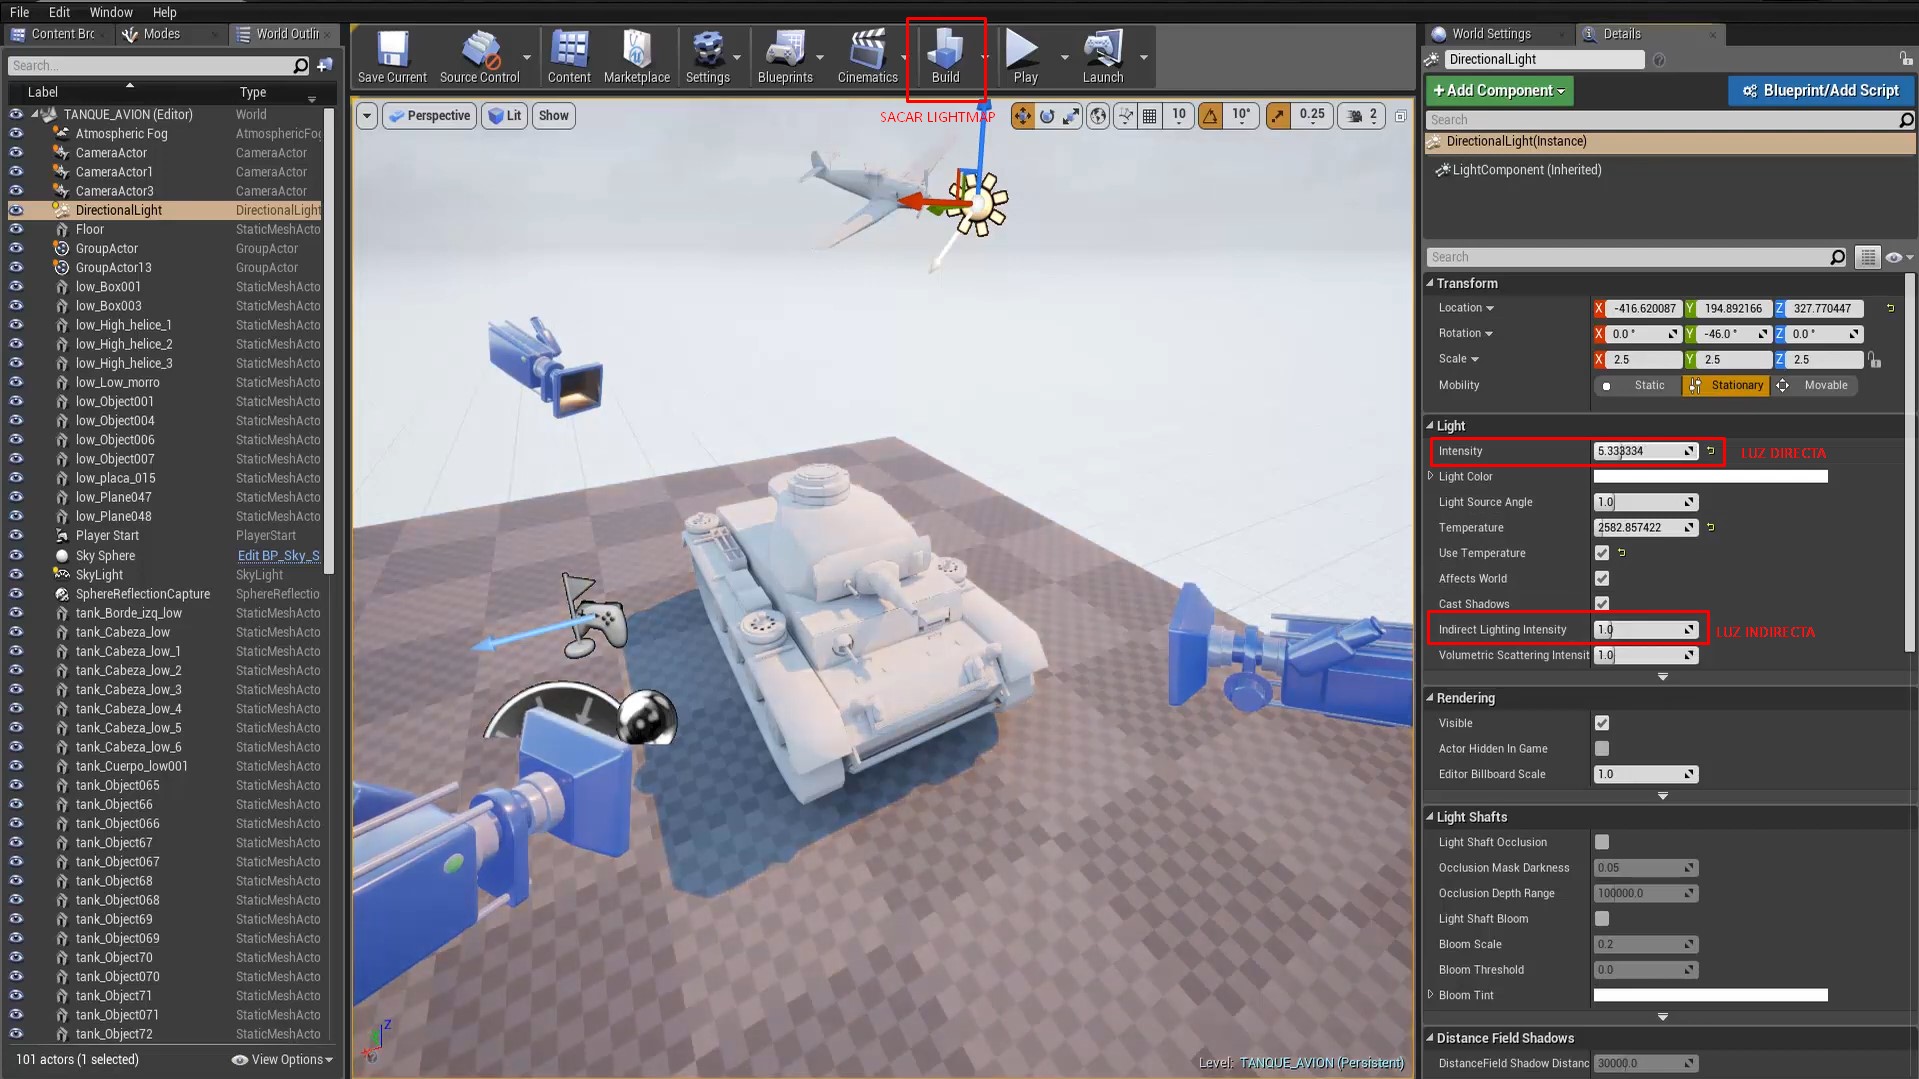The width and height of the screenshot is (1919, 1079).
Task: Click the Show viewport button
Action: (x=553, y=116)
